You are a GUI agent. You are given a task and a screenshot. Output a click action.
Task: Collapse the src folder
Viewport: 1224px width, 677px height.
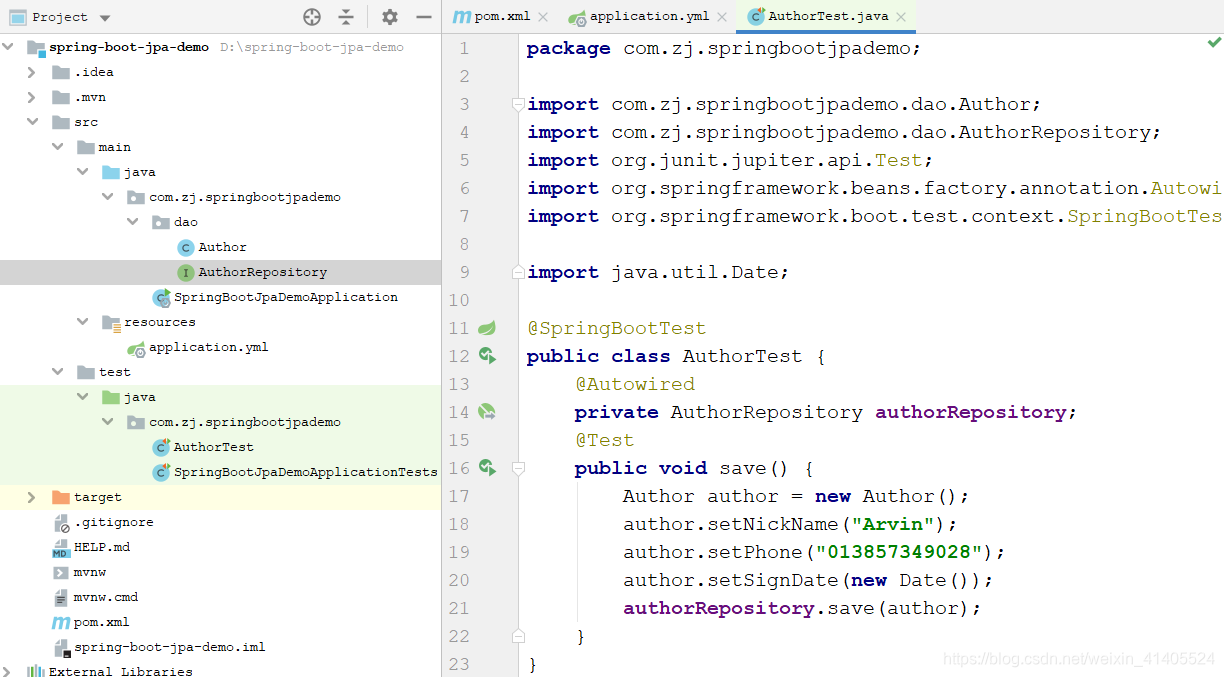point(32,122)
